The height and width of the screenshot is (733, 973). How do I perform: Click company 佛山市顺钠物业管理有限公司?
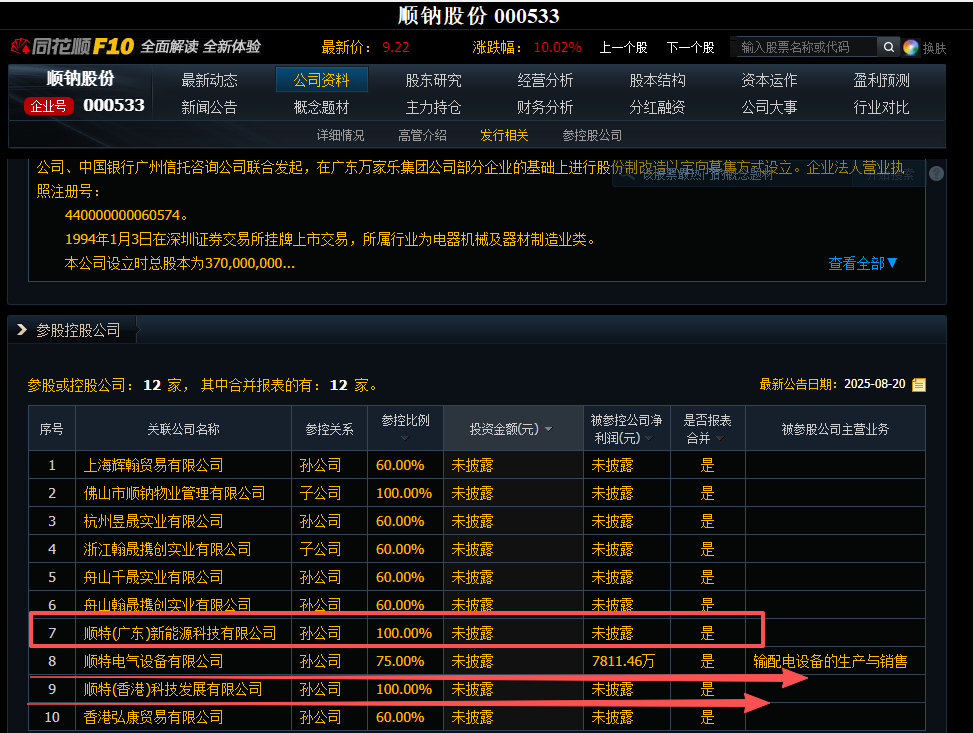[174, 493]
